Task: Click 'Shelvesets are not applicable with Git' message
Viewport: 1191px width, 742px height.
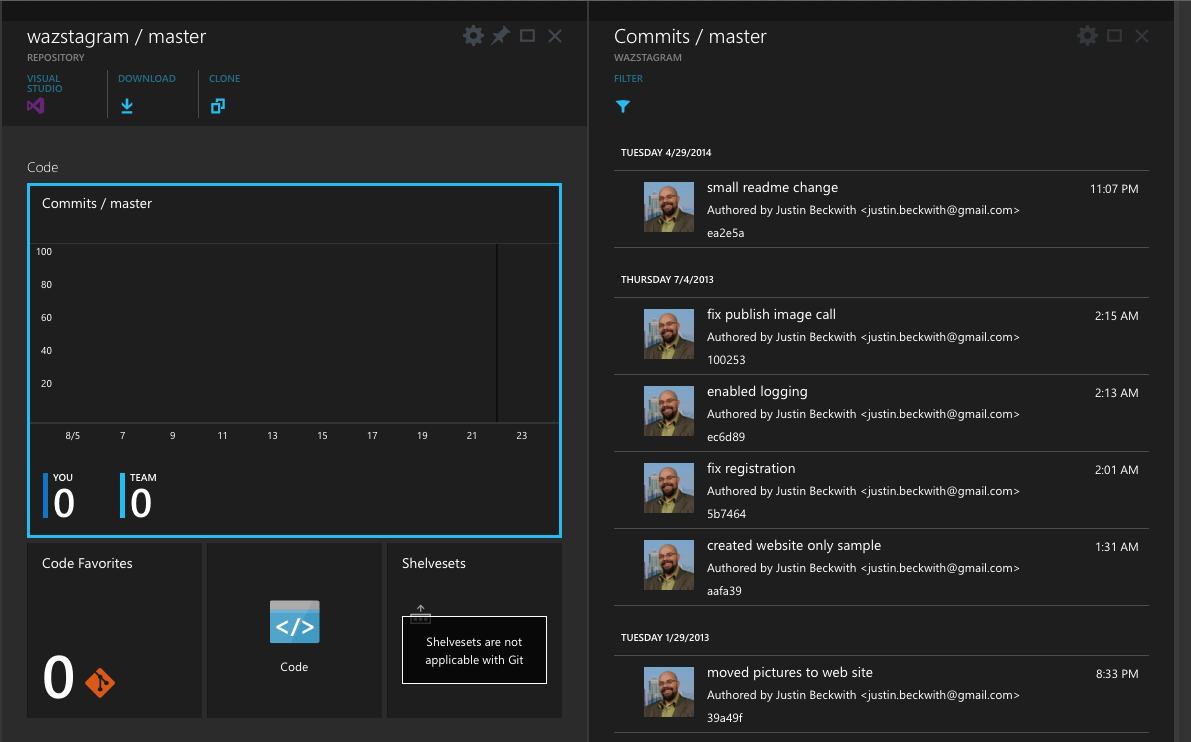Action: pyautogui.click(x=474, y=650)
